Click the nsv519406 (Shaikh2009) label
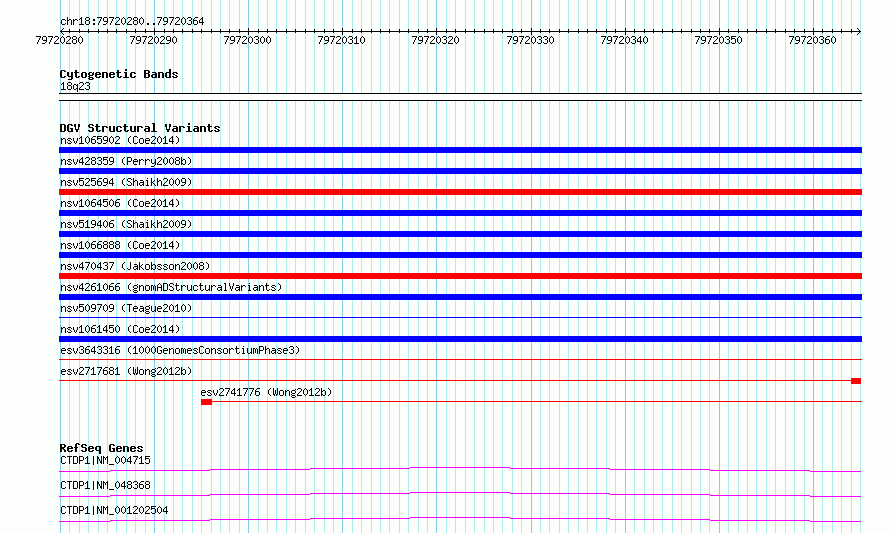This screenshot has height=533, width=890. tap(126, 224)
